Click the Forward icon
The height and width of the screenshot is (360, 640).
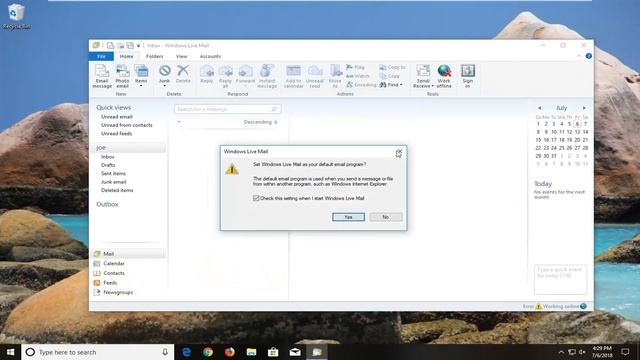click(x=245, y=74)
